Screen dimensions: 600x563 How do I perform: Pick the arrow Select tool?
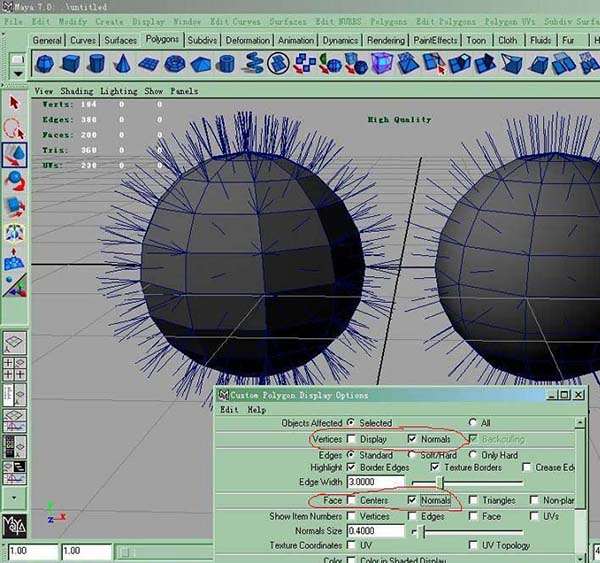14,103
